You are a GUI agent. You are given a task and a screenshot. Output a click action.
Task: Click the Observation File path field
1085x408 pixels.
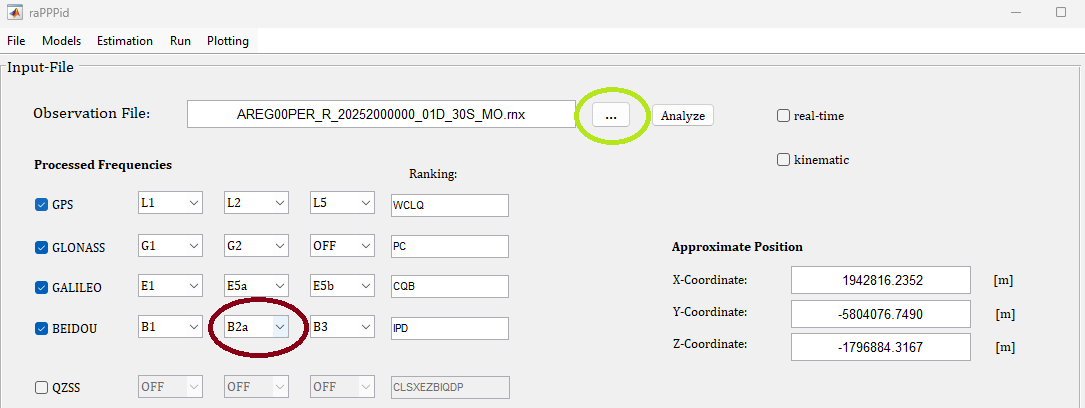381,114
